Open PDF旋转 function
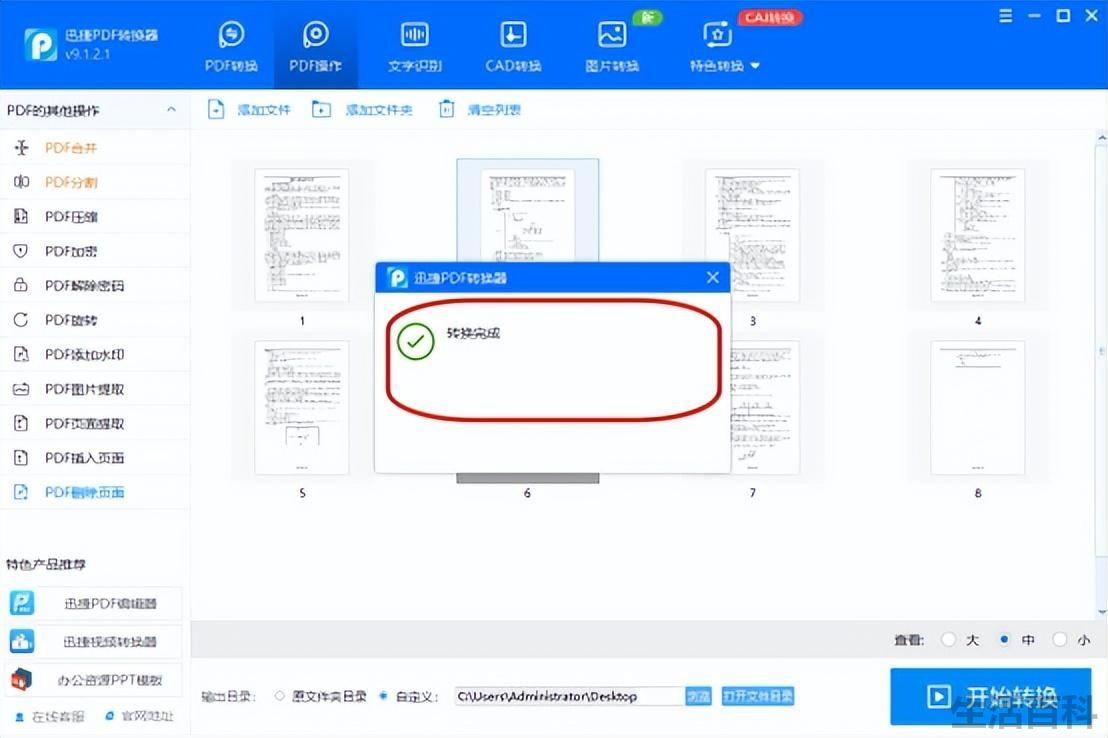The width and height of the screenshot is (1108, 738). [x=95, y=320]
